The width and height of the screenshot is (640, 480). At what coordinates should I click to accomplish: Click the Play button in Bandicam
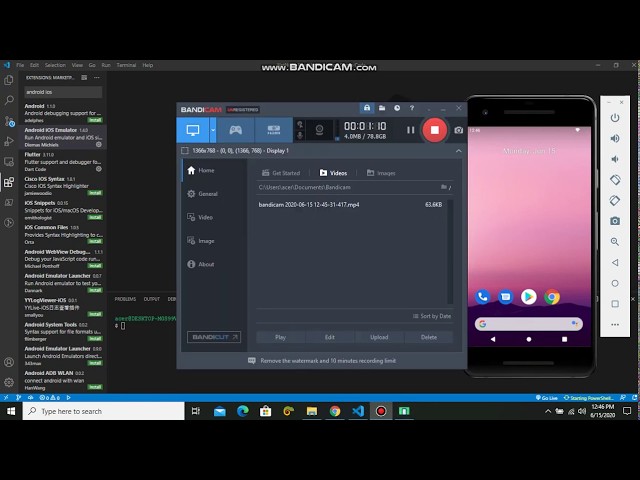click(280, 337)
